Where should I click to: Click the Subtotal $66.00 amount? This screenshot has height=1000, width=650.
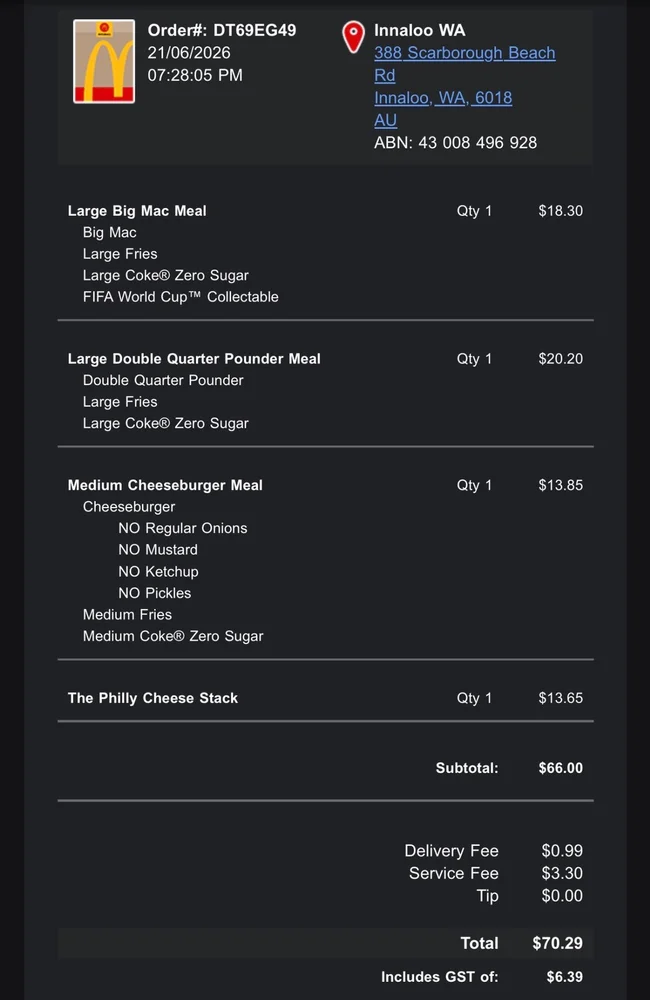click(561, 768)
